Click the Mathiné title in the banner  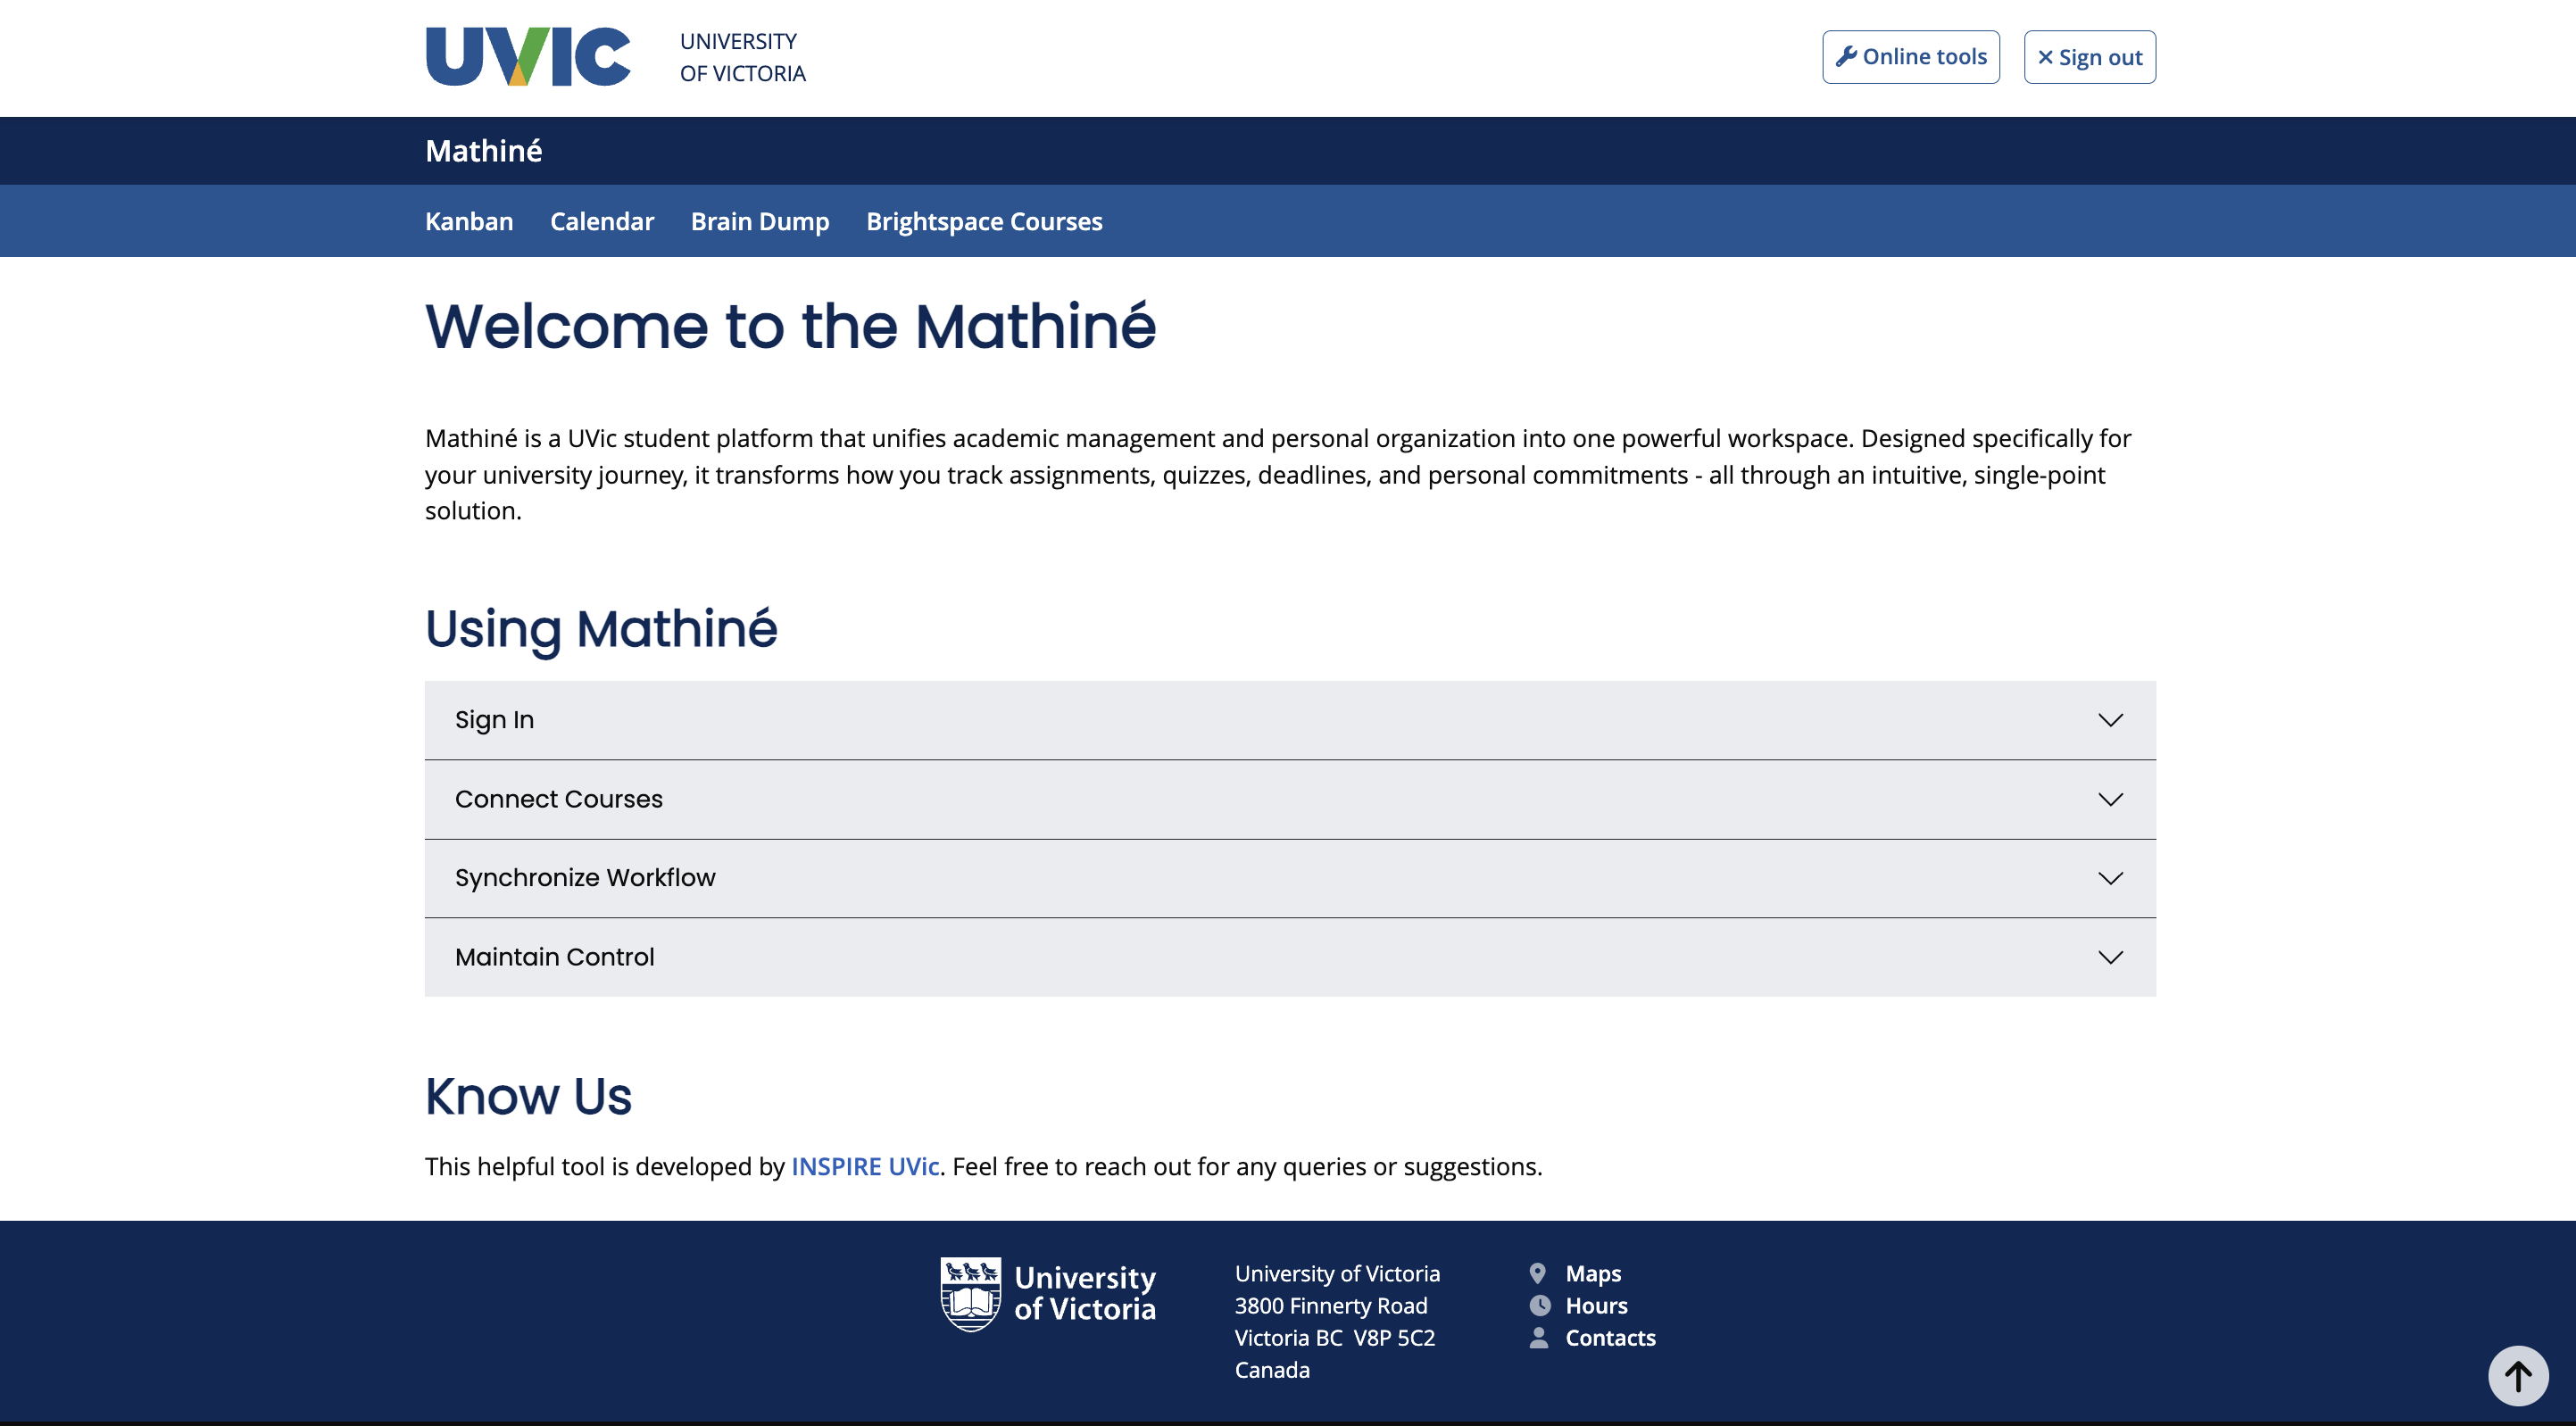pos(483,151)
